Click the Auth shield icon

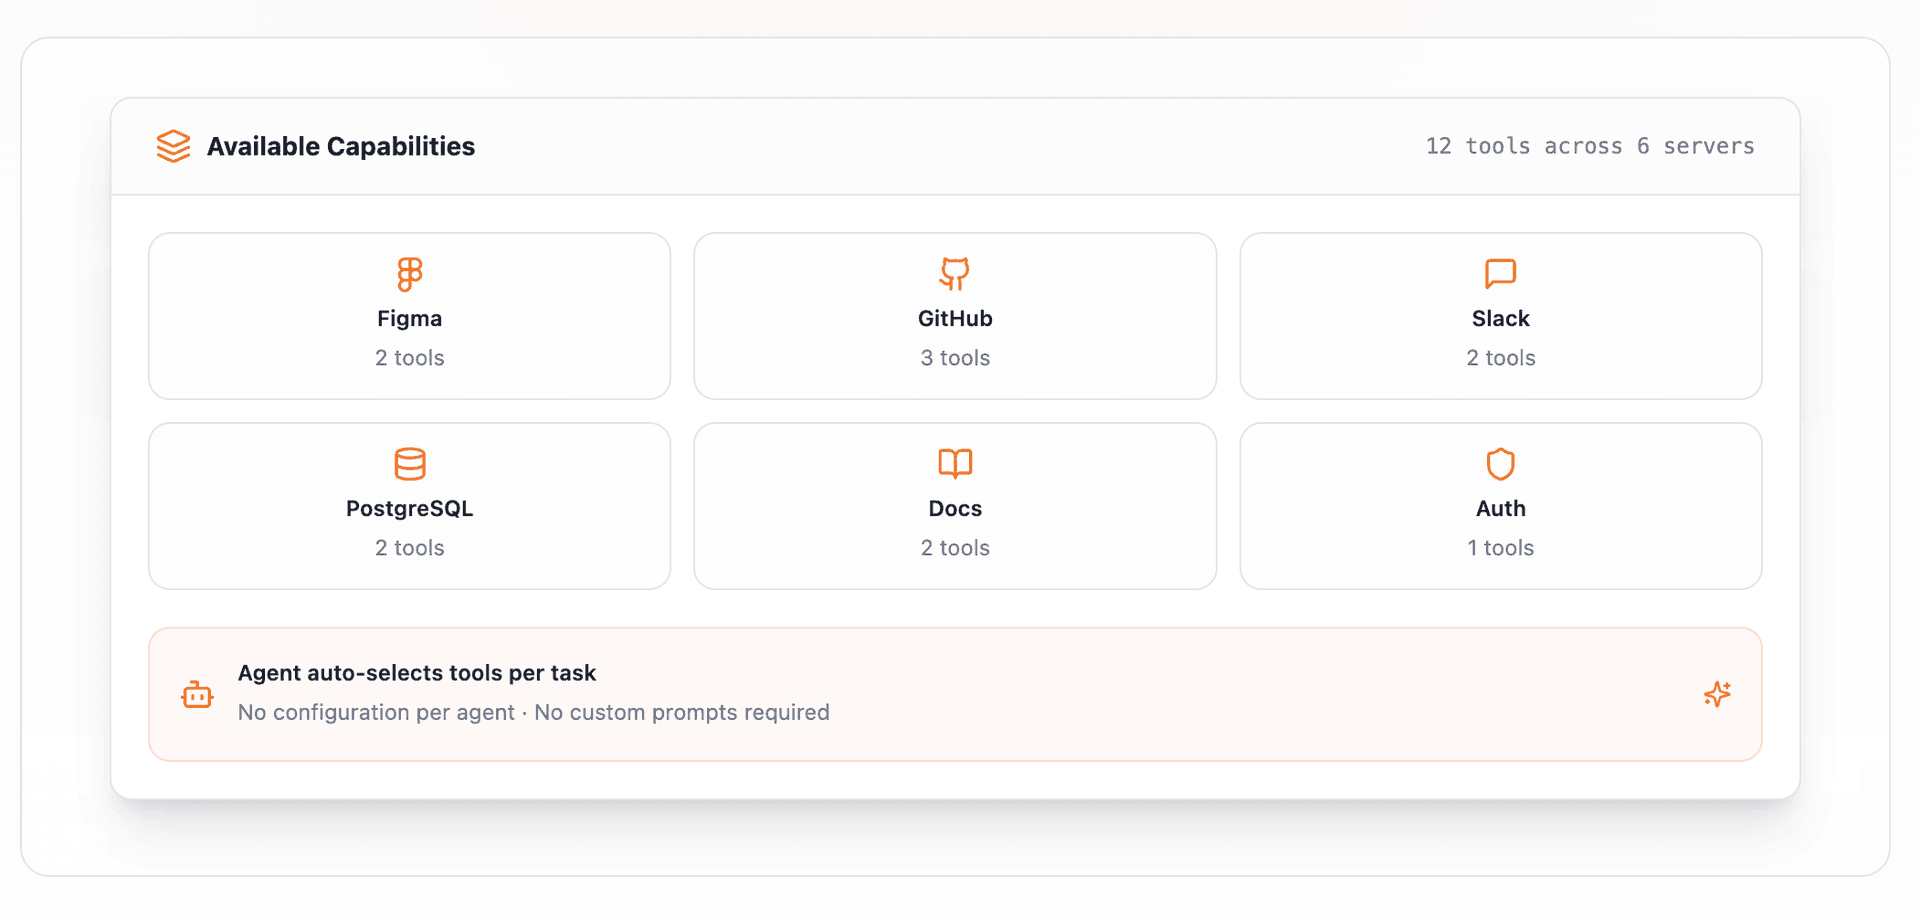pos(1500,463)
